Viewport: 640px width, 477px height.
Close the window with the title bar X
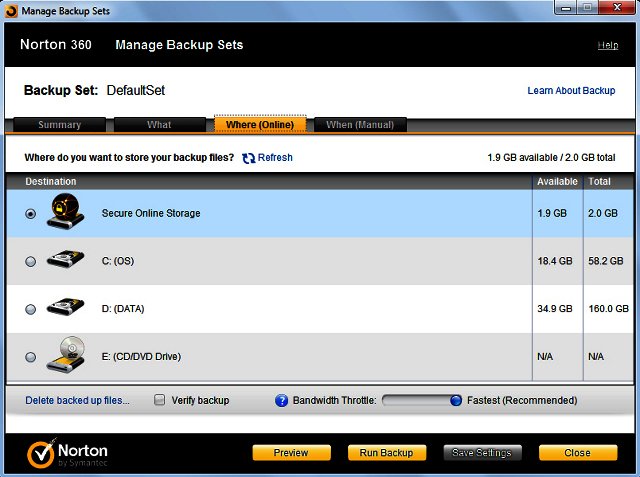[x=617, y=7]
